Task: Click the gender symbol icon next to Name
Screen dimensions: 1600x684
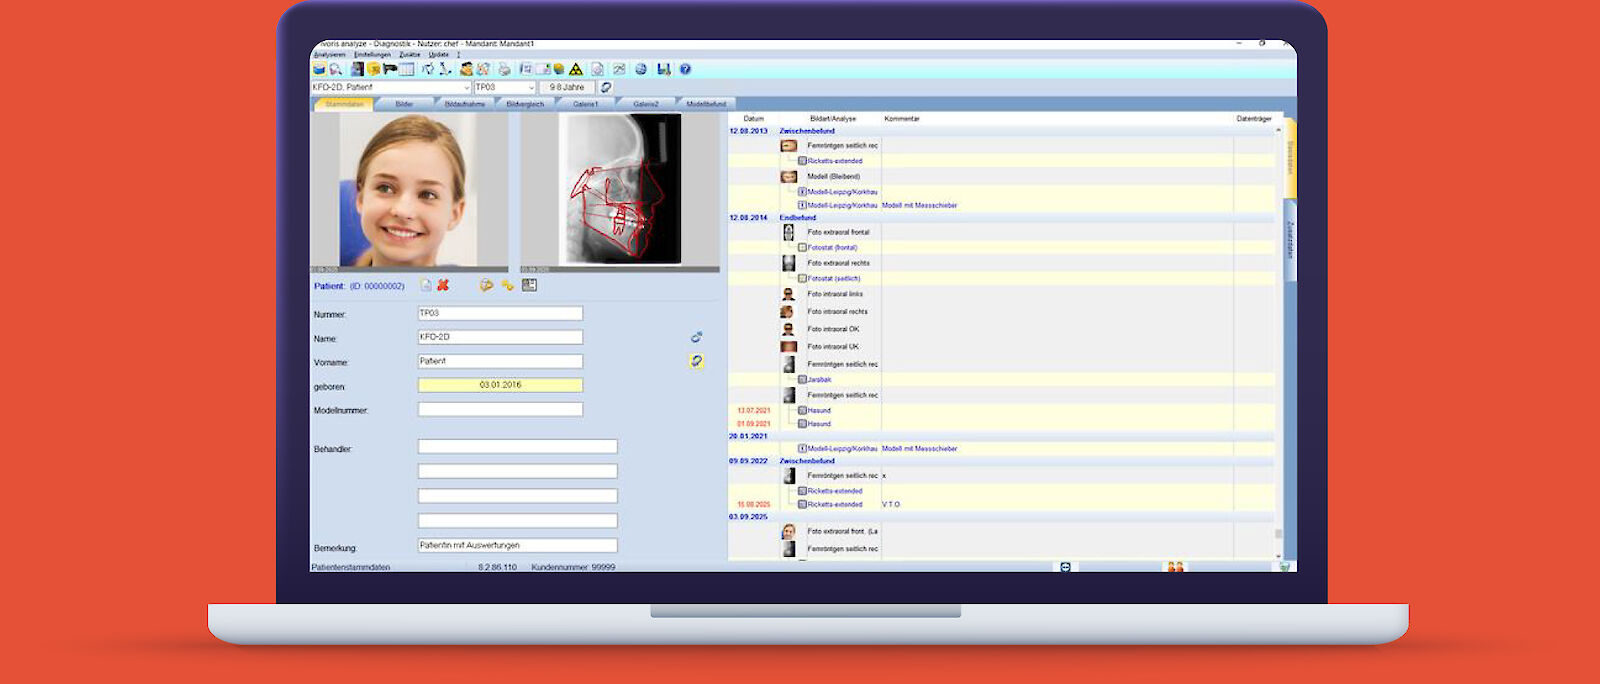Action: (x=696, y=337)
